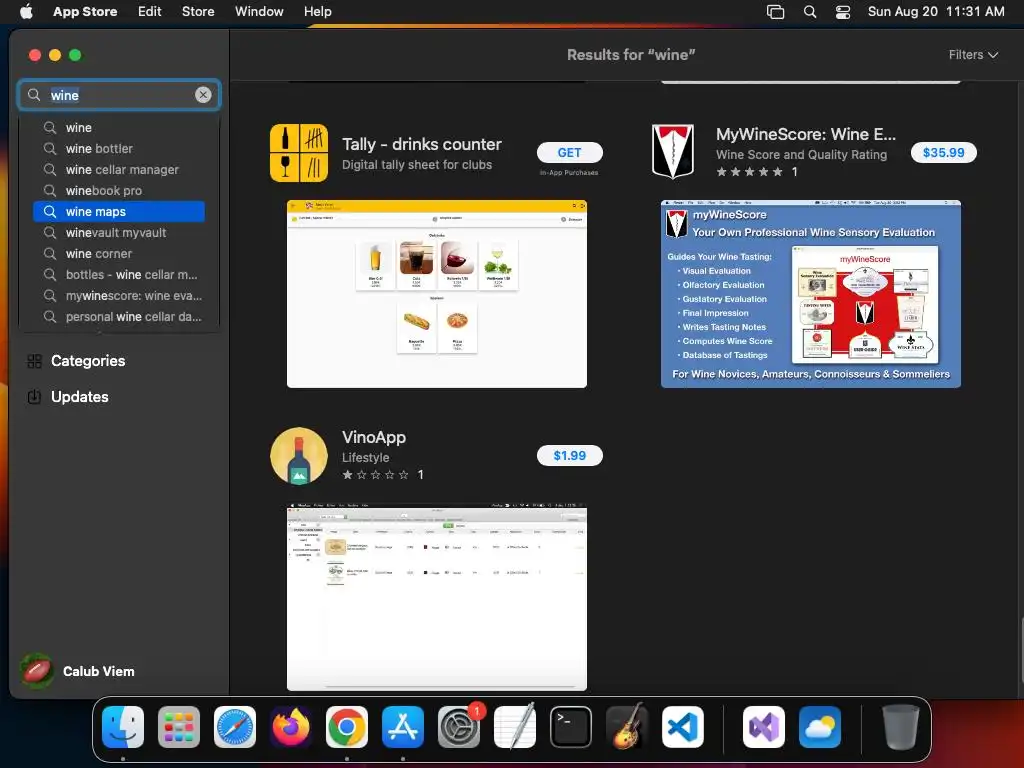Open the Store menu
The width and height of the screenshot is (1024, 768).
coord(198,12)
